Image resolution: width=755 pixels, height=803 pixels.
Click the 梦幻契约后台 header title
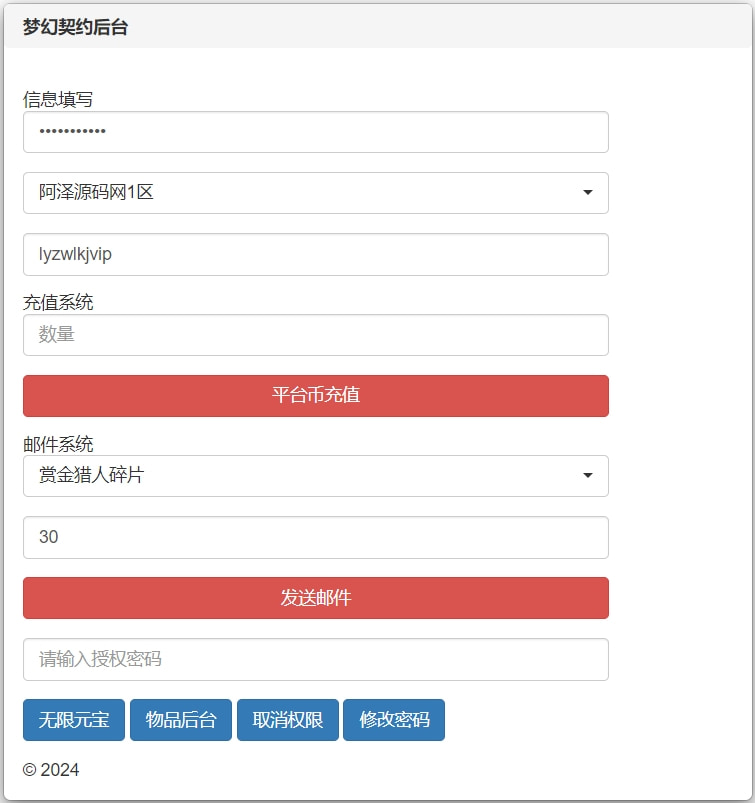click(75, 28)
